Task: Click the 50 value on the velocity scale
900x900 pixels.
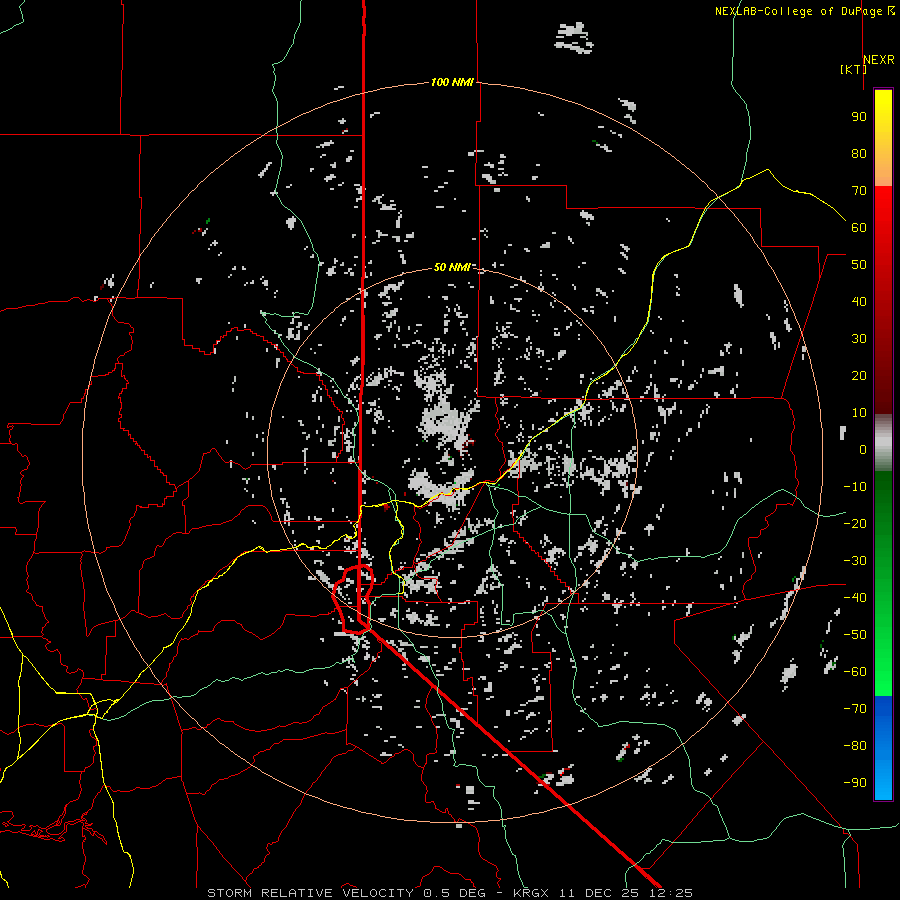Action: [859, 265]
